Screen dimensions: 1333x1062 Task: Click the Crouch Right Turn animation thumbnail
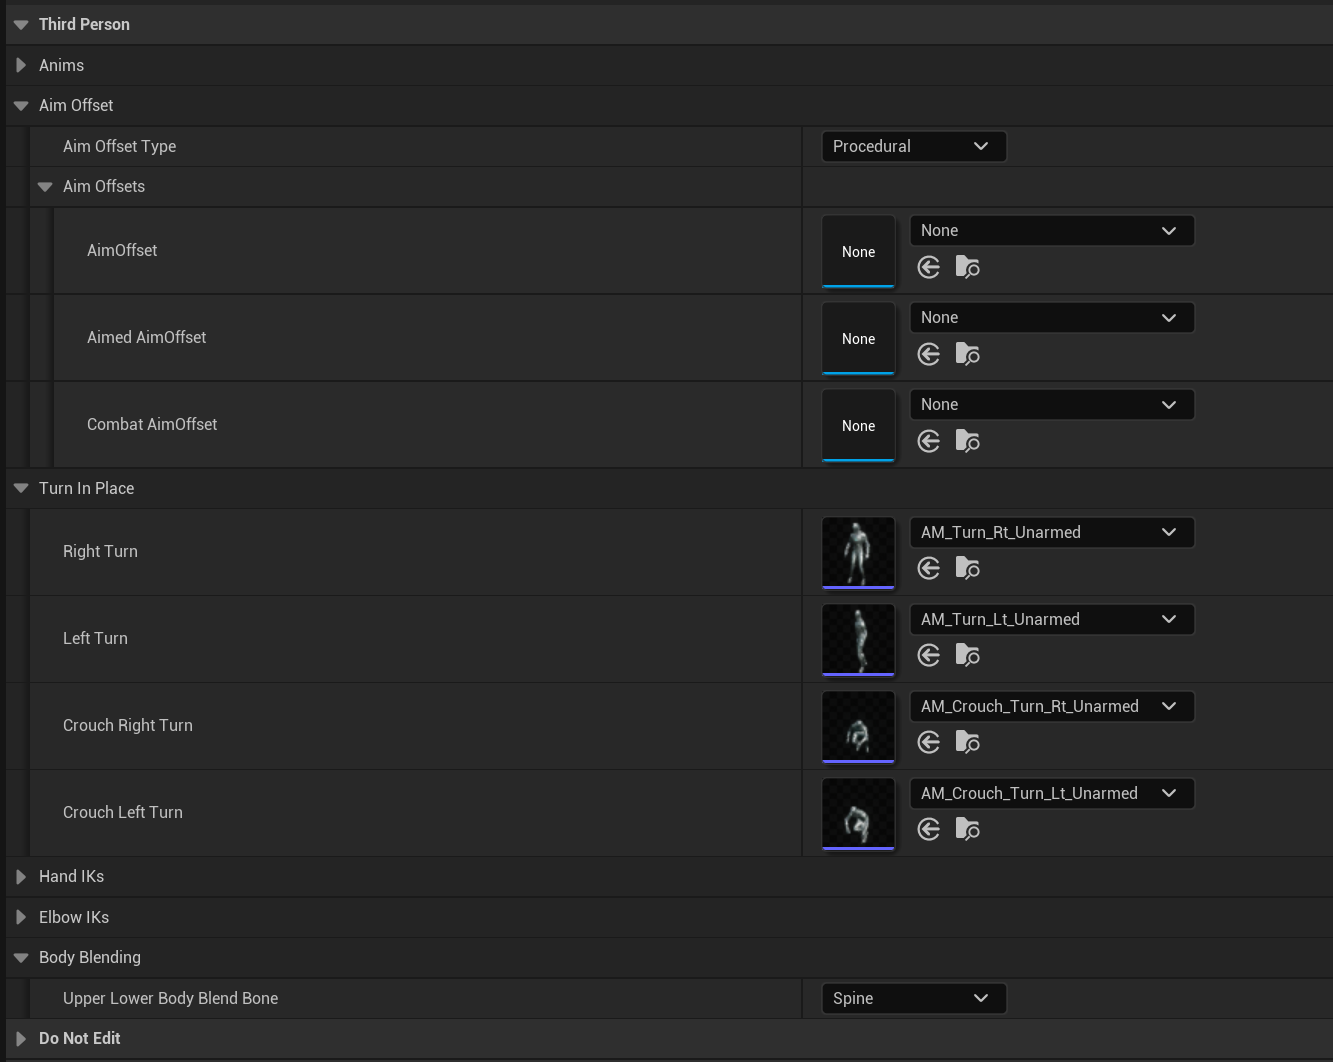(858, 726)
